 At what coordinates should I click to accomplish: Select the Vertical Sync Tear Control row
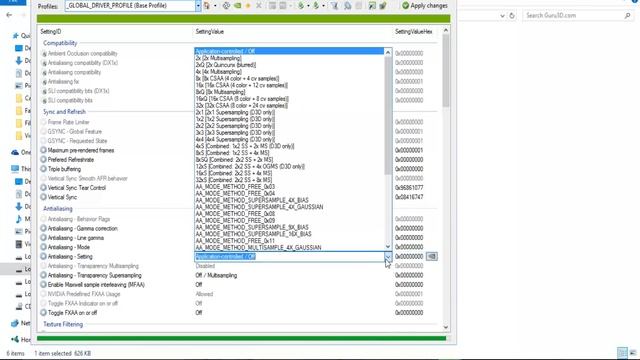click(x=239, y=188)
